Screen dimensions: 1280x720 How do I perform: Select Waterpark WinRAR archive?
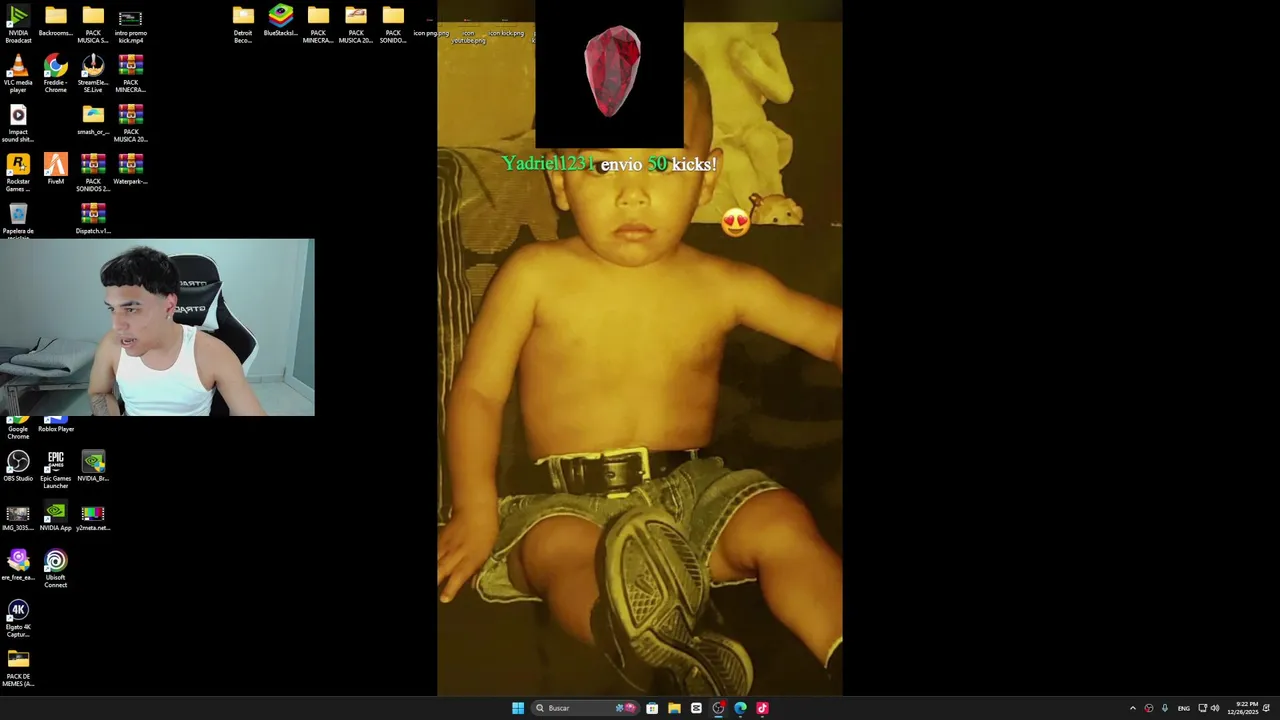tap(130, 170)
